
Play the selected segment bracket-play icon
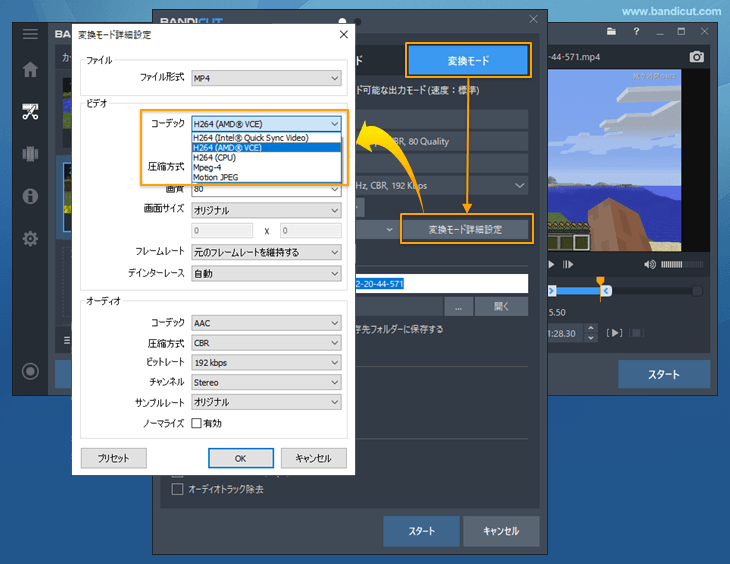(x=615, y=333)
